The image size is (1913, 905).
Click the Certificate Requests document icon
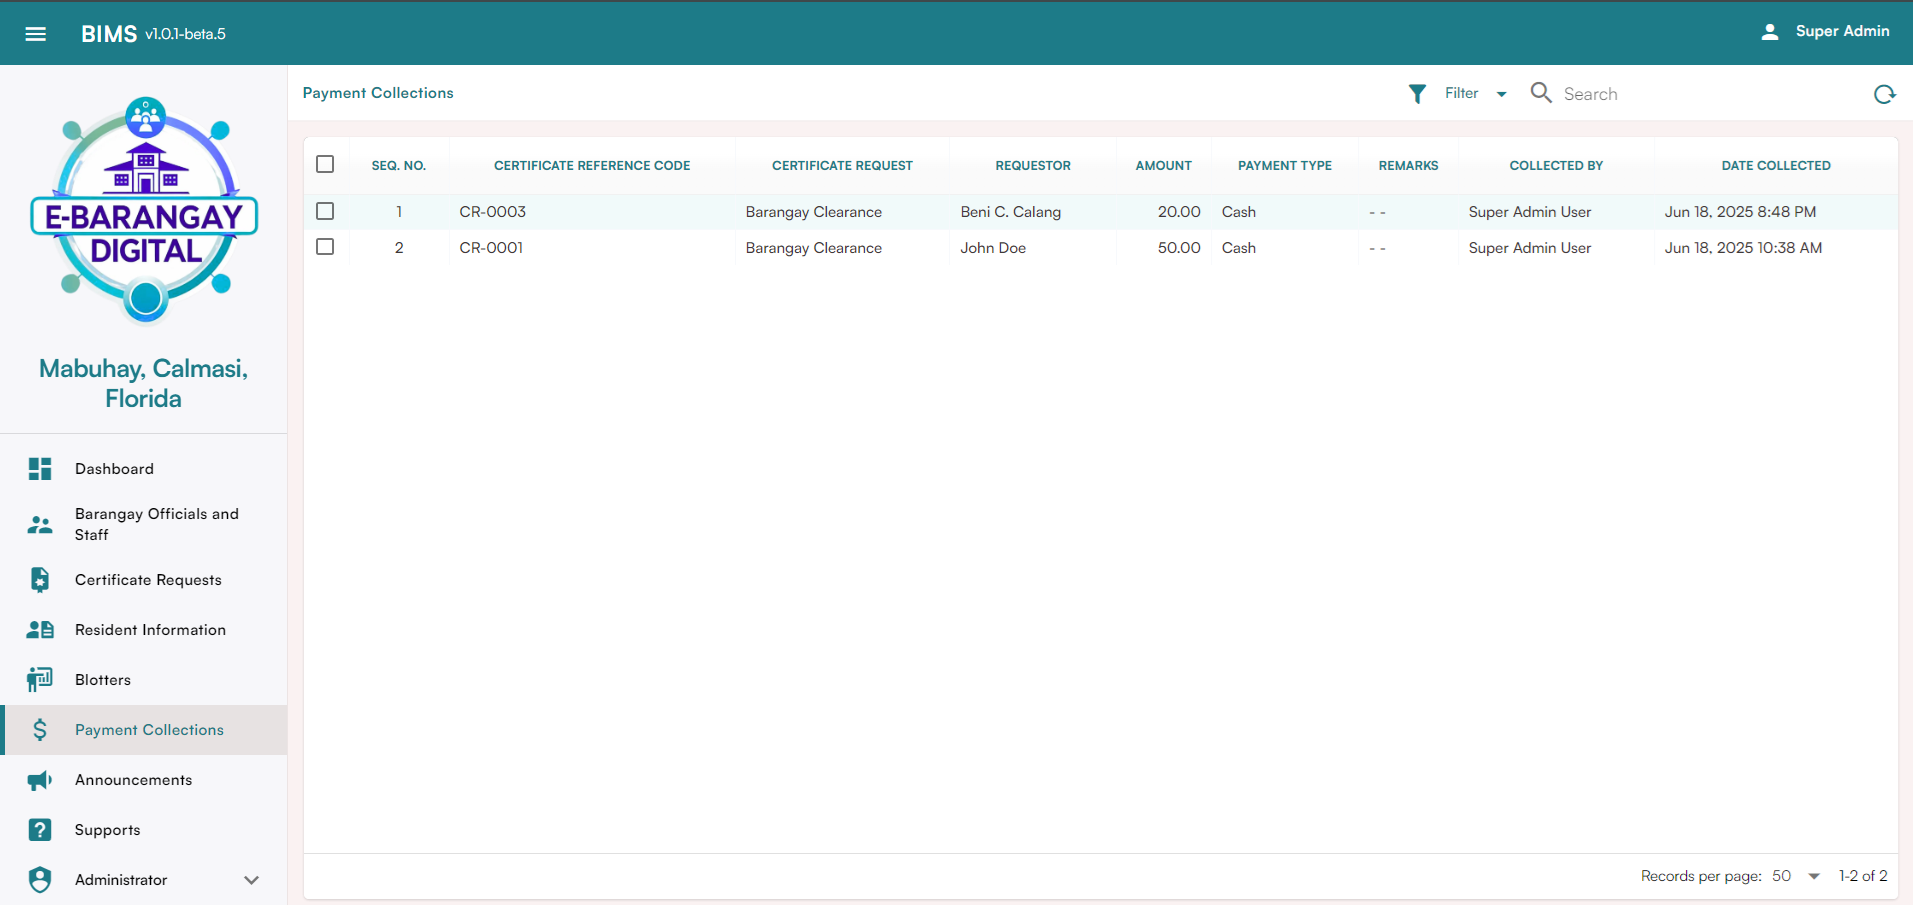pyautogui.click(x=40, y=580)
